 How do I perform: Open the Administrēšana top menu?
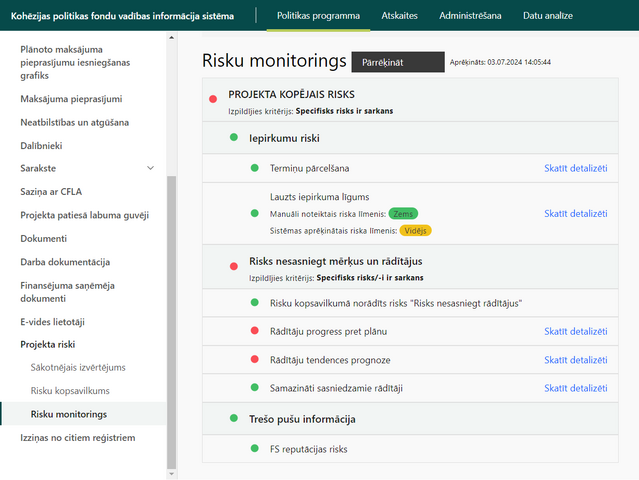pyautogui.click(x=470, y=15)
